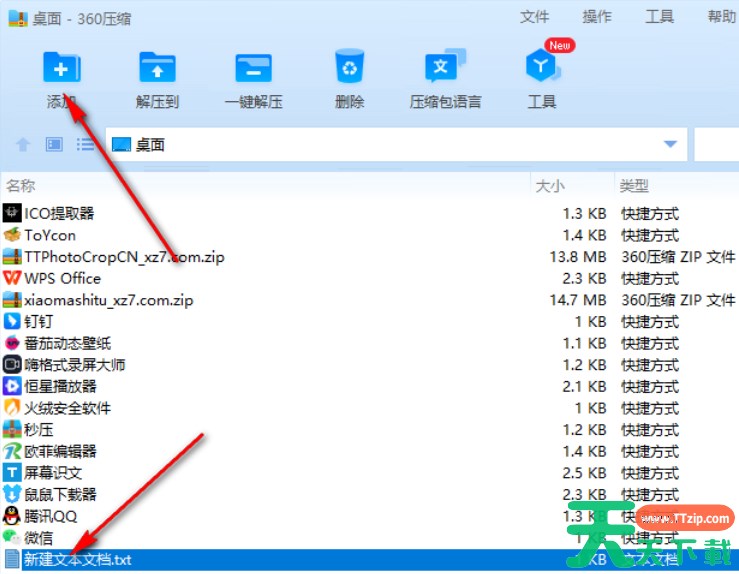Screen dimensions: 739x574
Task: Click the 2.5 KB size cell
Action: 584,473
